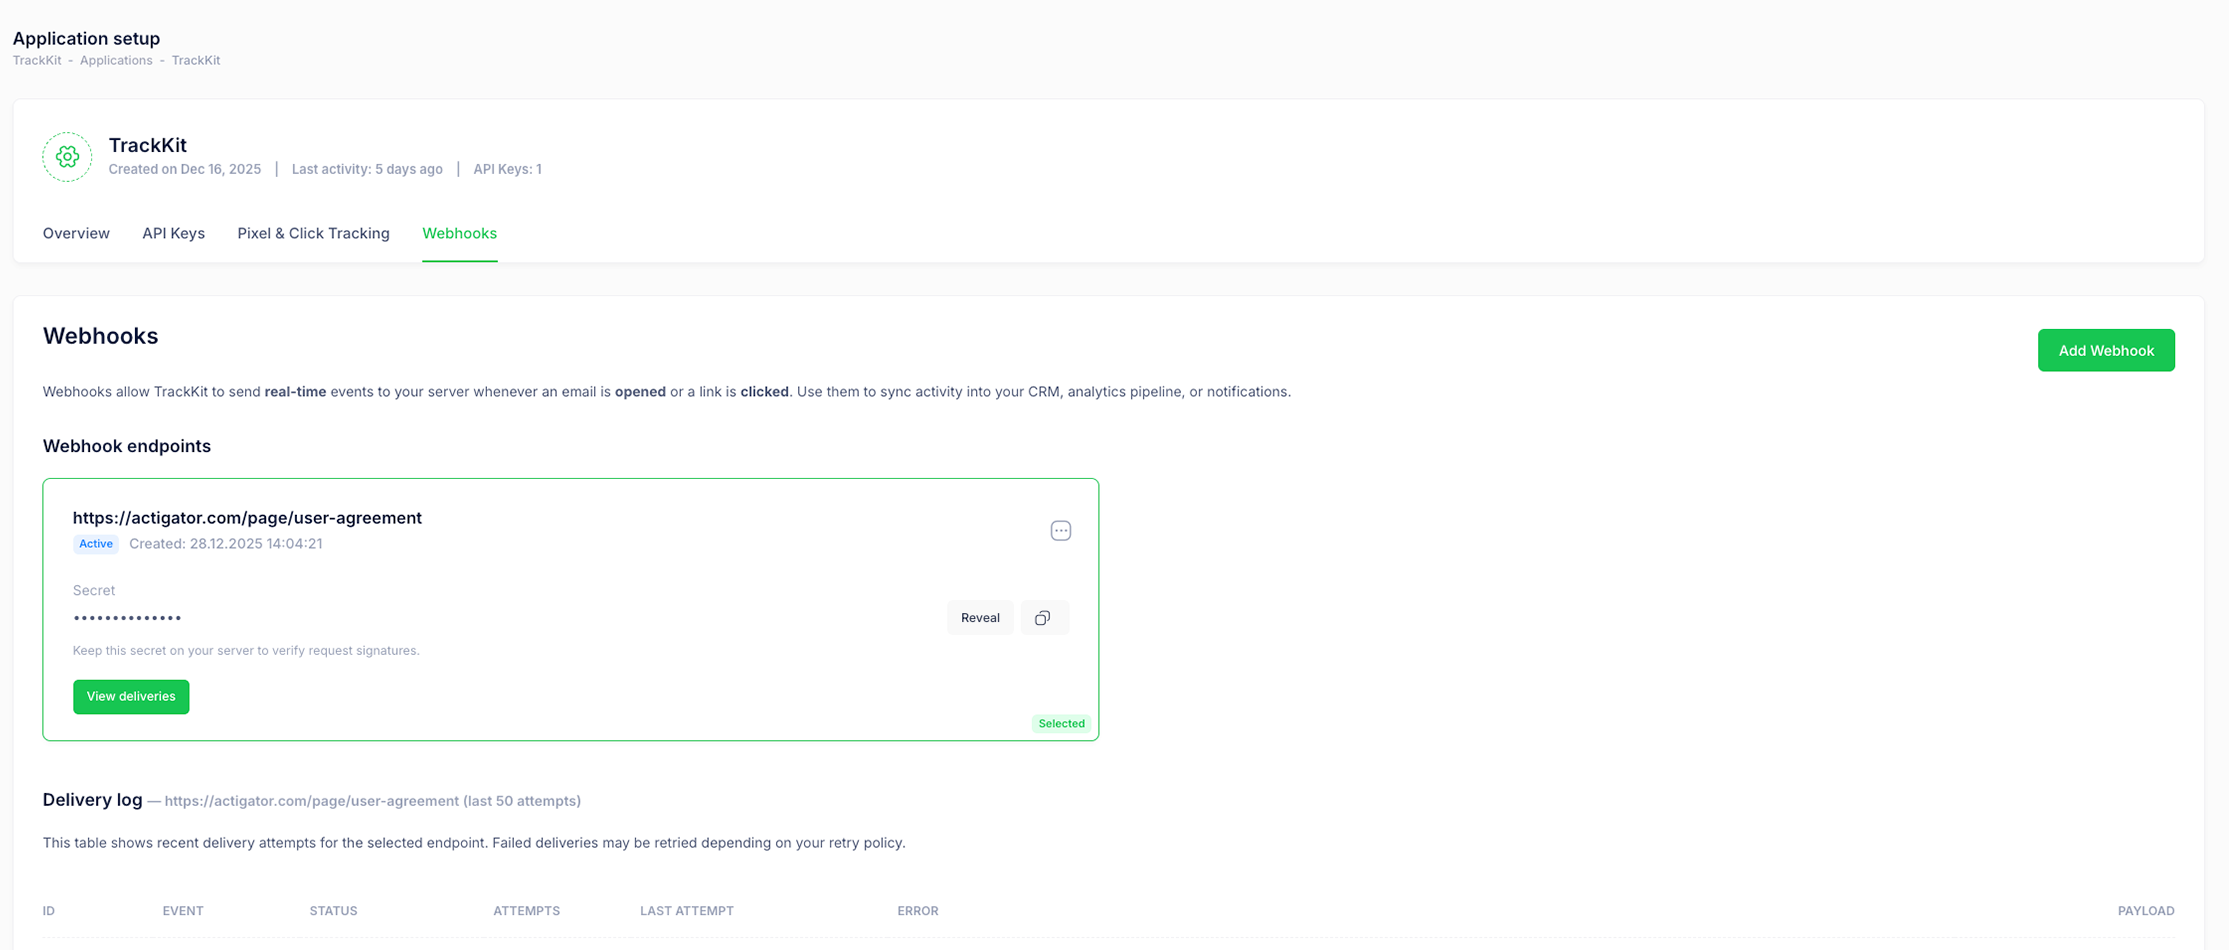The image size is (2229, 950).
Task: Click the Selected badge on the endpoint card
Action: 1060,723
